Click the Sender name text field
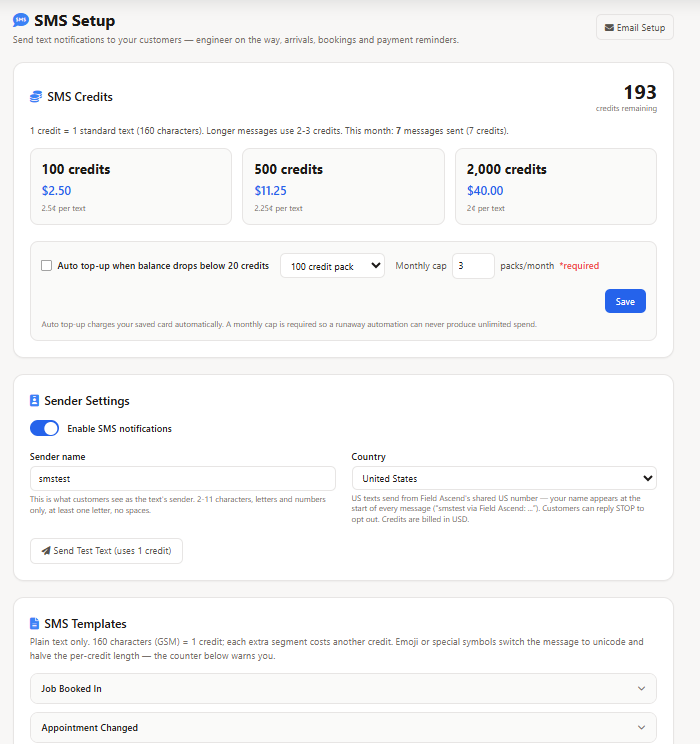The height and width of the screenshot is (744, 700). click(183, 478)
